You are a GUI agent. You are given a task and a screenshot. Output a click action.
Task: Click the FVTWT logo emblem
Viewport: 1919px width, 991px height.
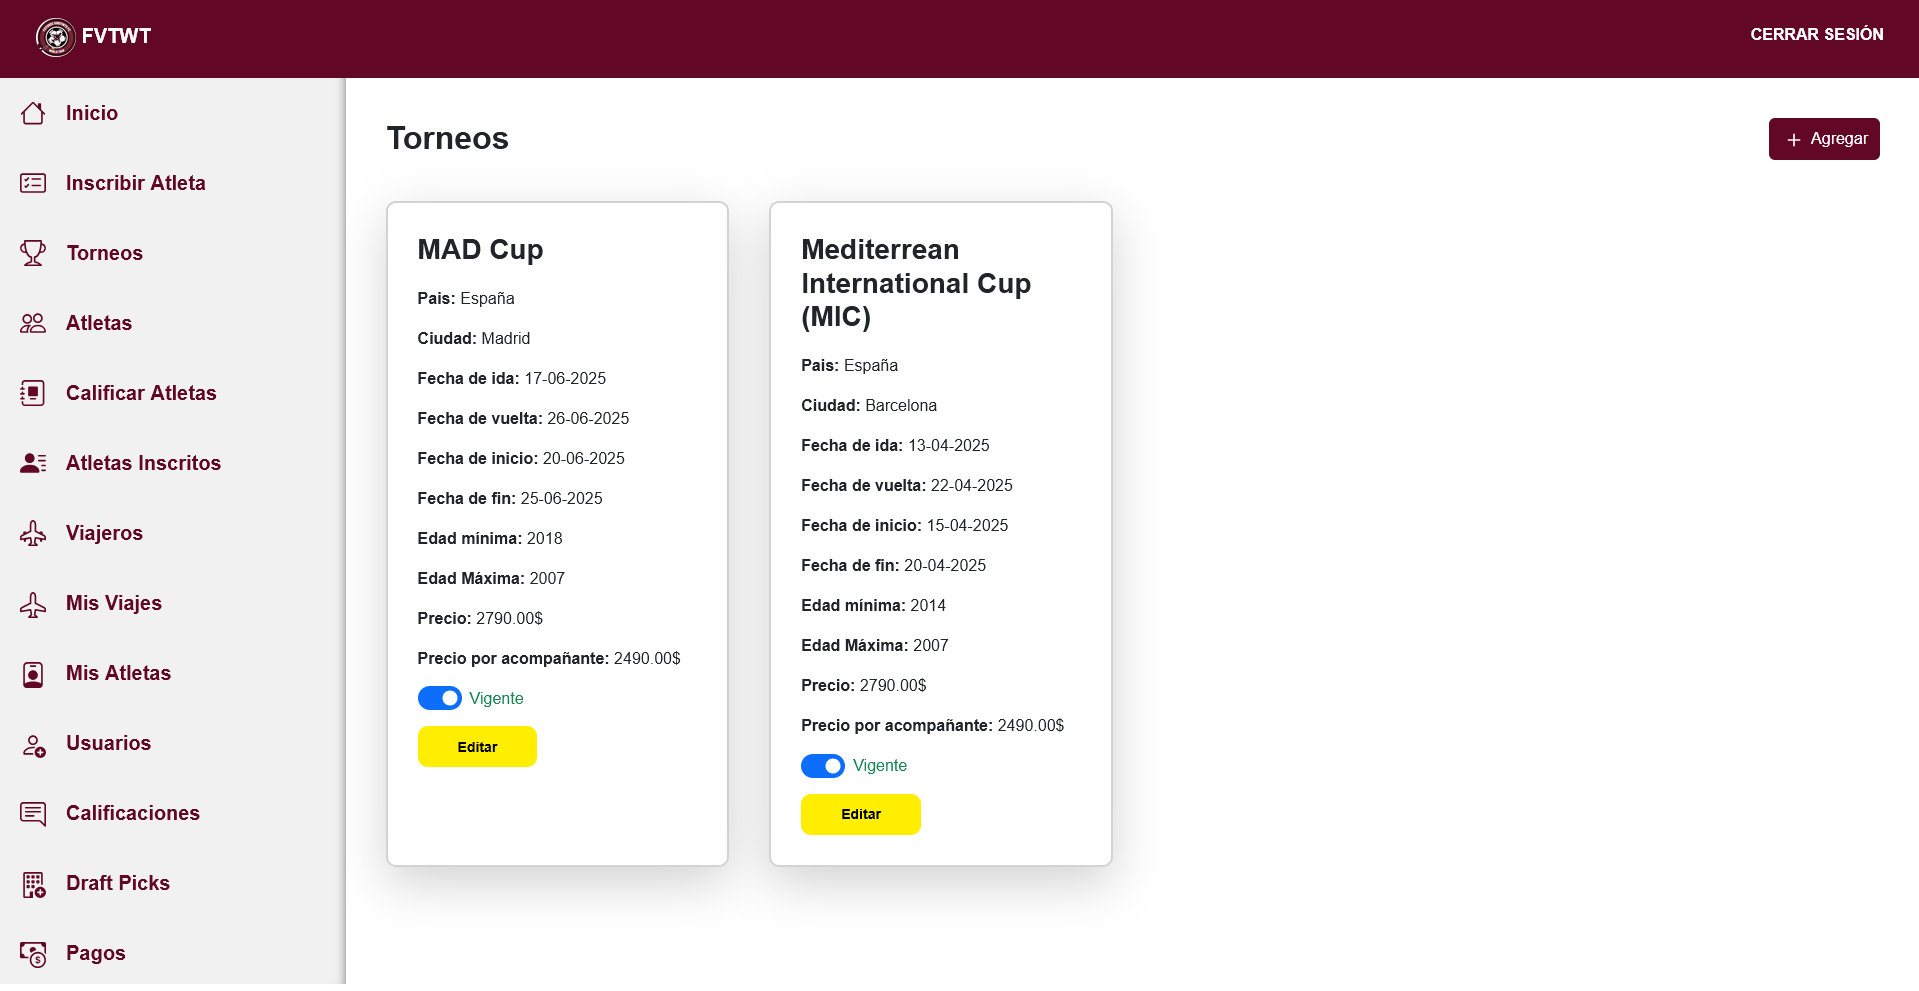(56, 37)
